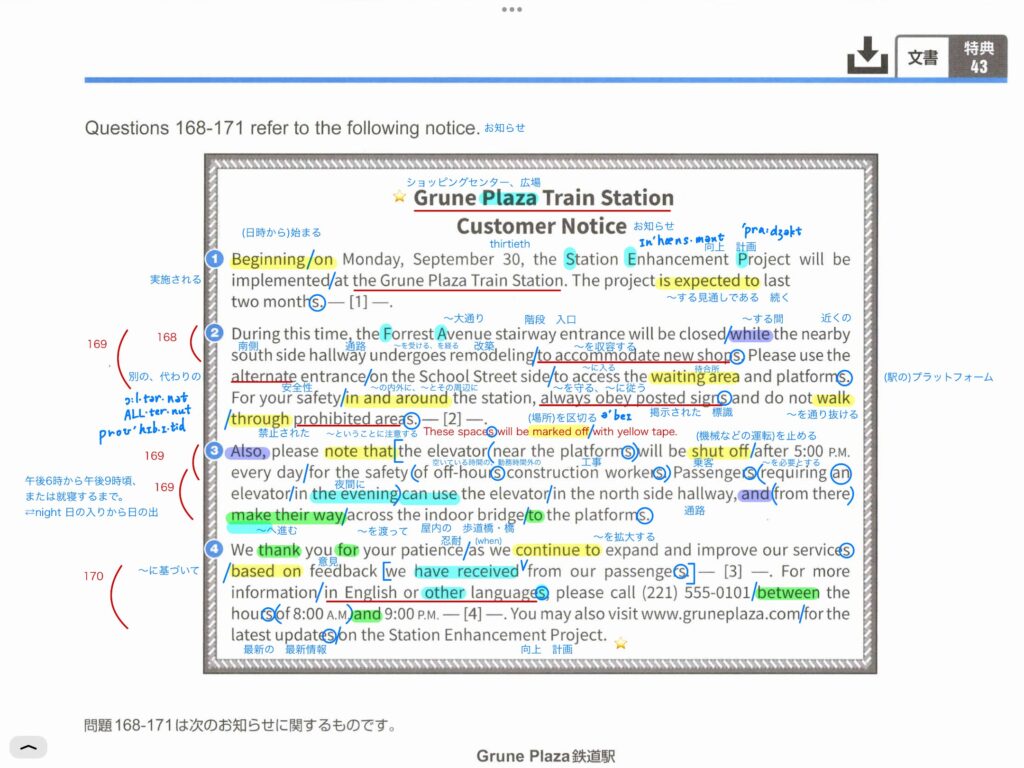Open the three-dot multitasking menu at top
This screenshot has height=768, width=1024.
point(512,9)
